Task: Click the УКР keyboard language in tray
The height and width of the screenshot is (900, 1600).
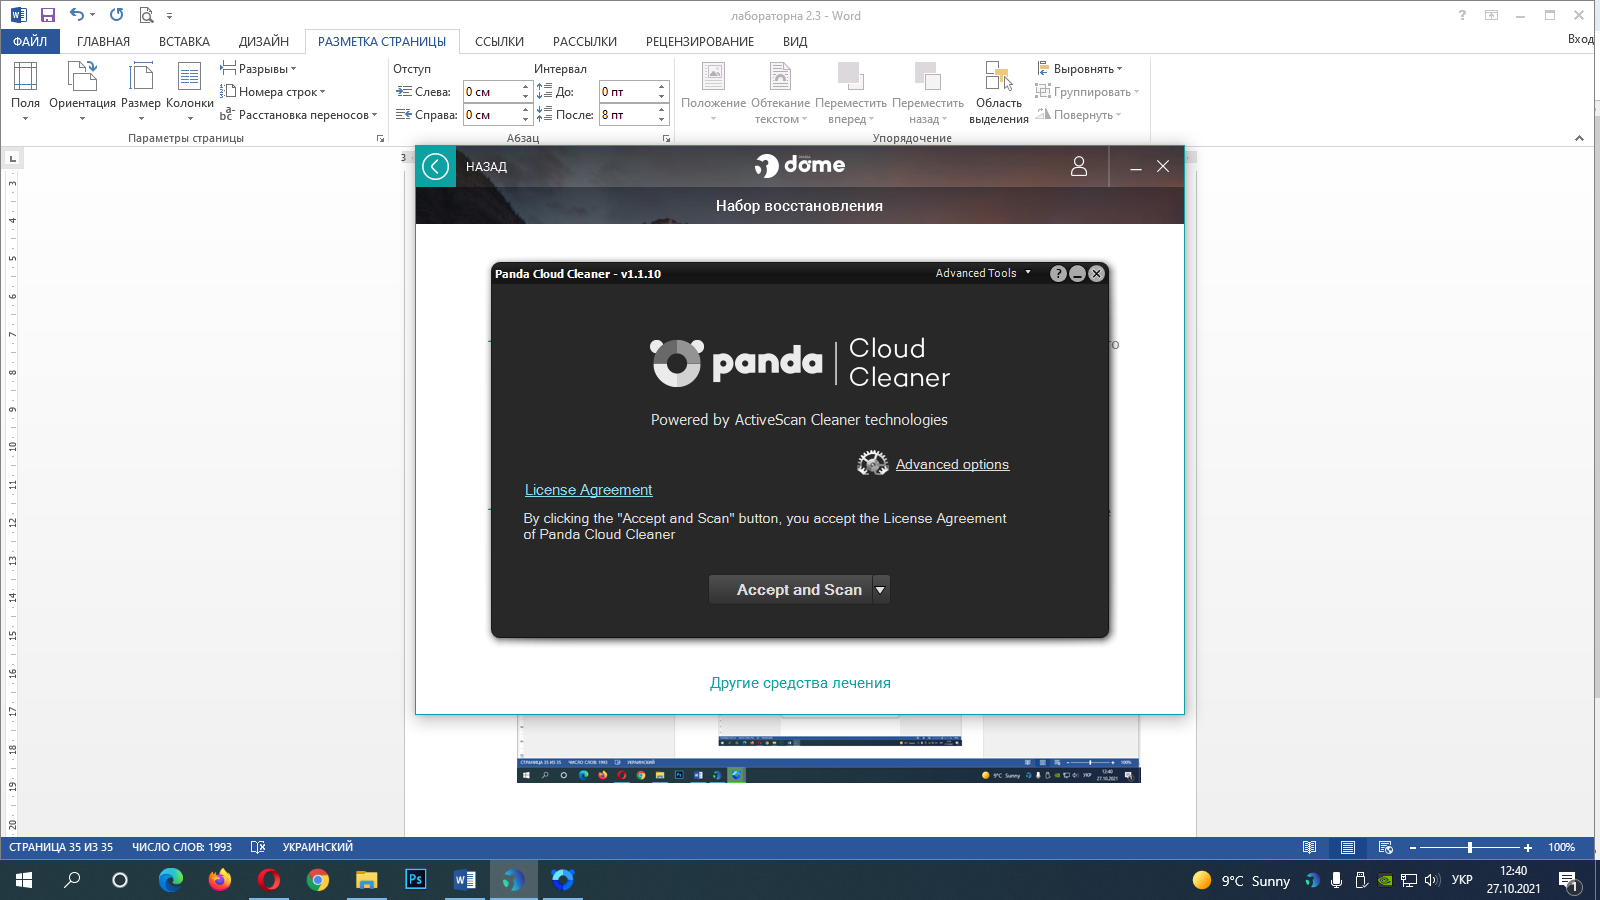Action: 1462,880
